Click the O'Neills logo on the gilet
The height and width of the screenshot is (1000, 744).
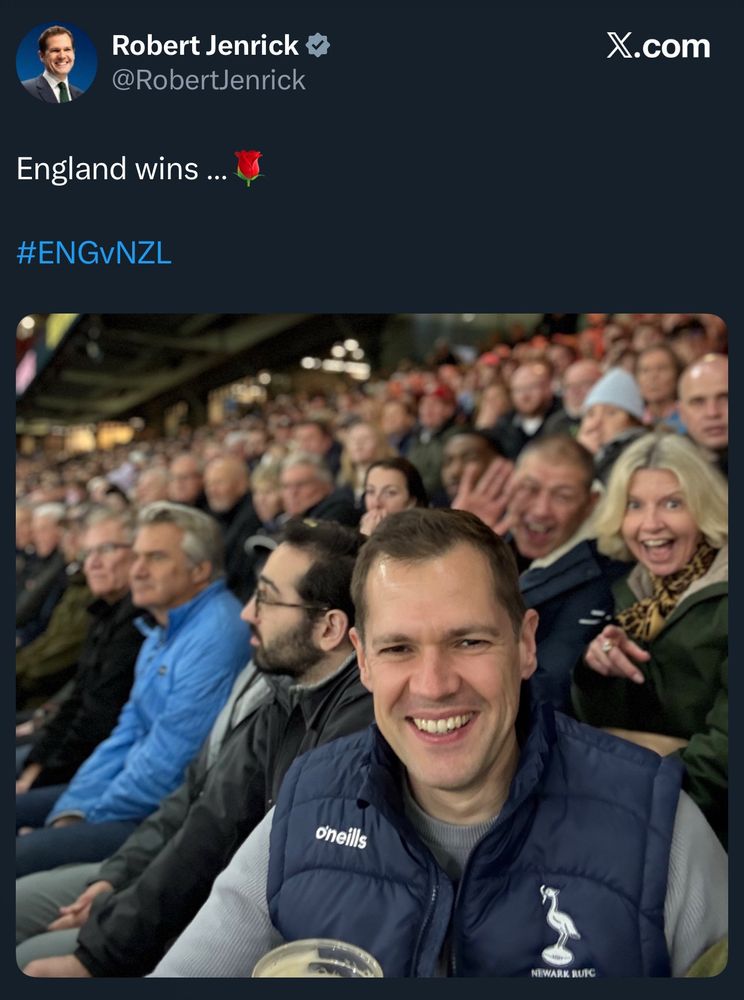341,836
